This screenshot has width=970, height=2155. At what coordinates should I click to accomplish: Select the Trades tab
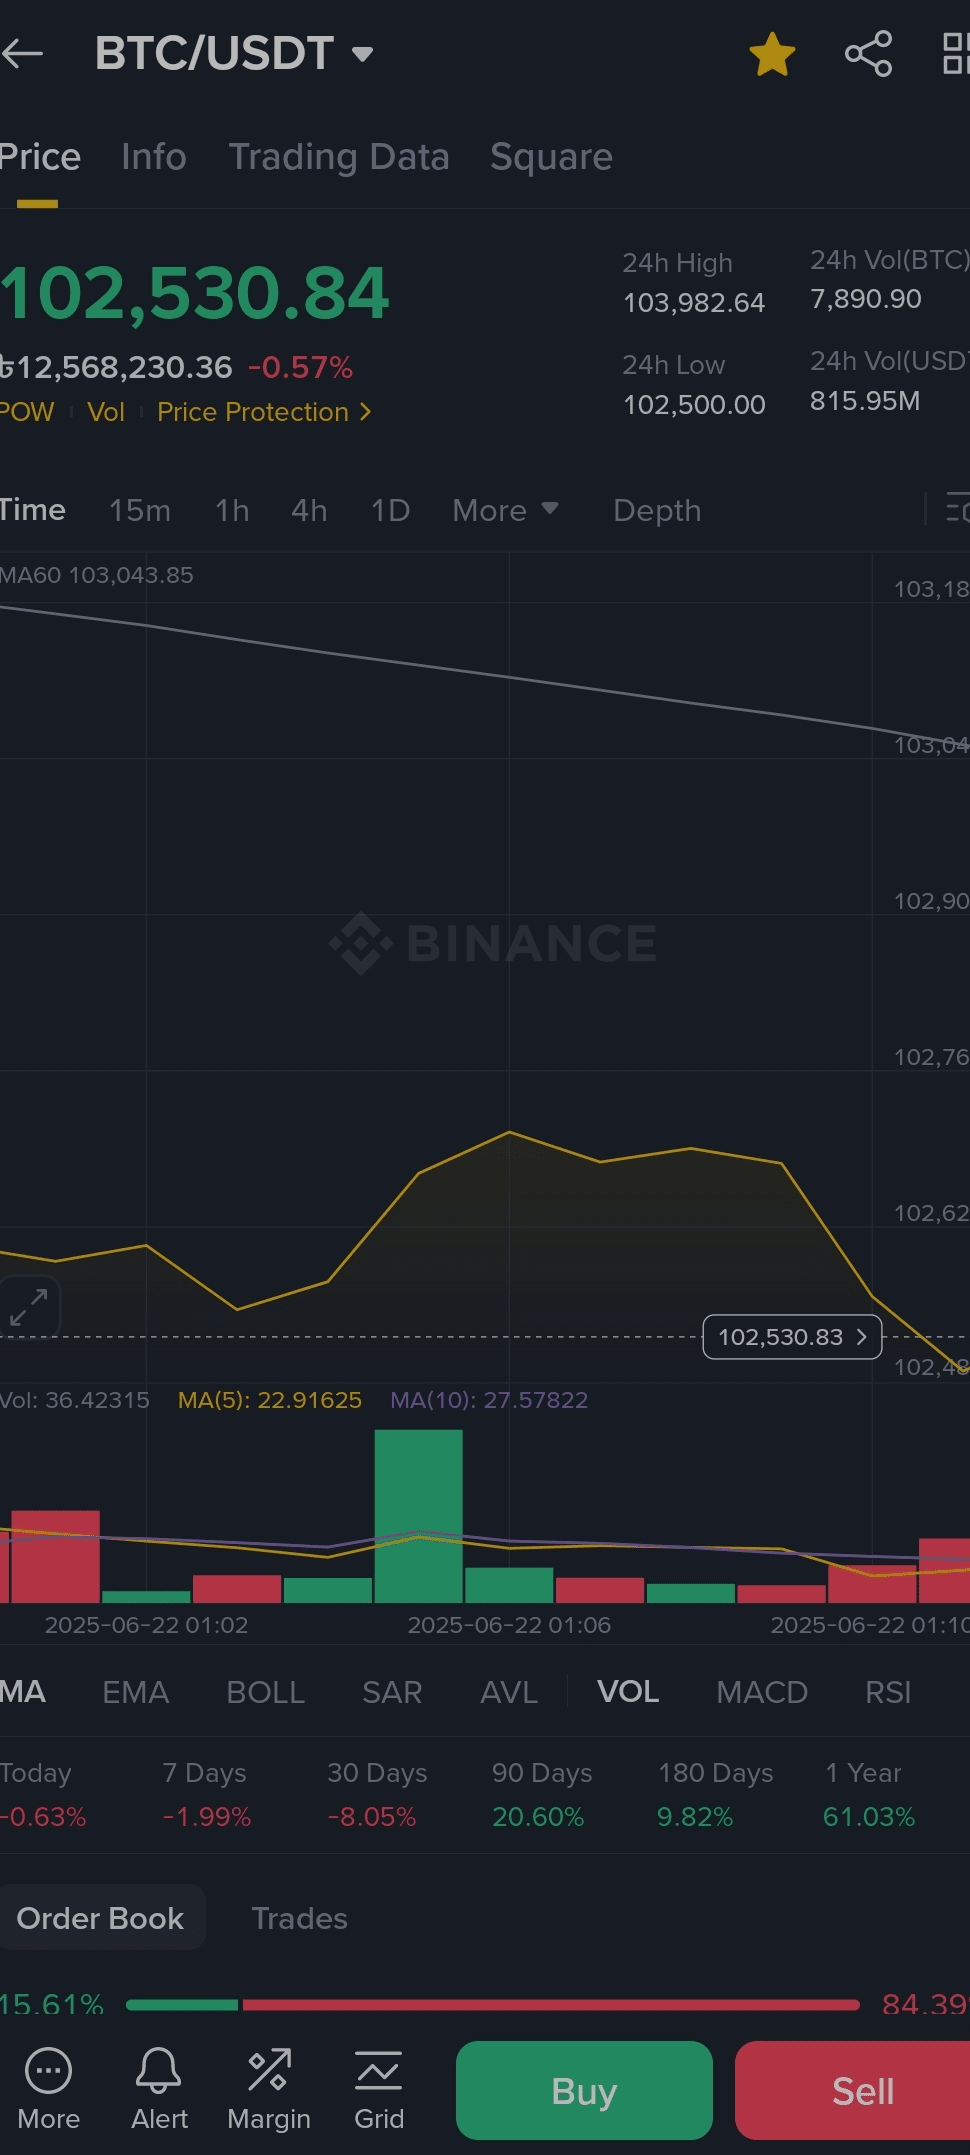(x=299, y=1918)
